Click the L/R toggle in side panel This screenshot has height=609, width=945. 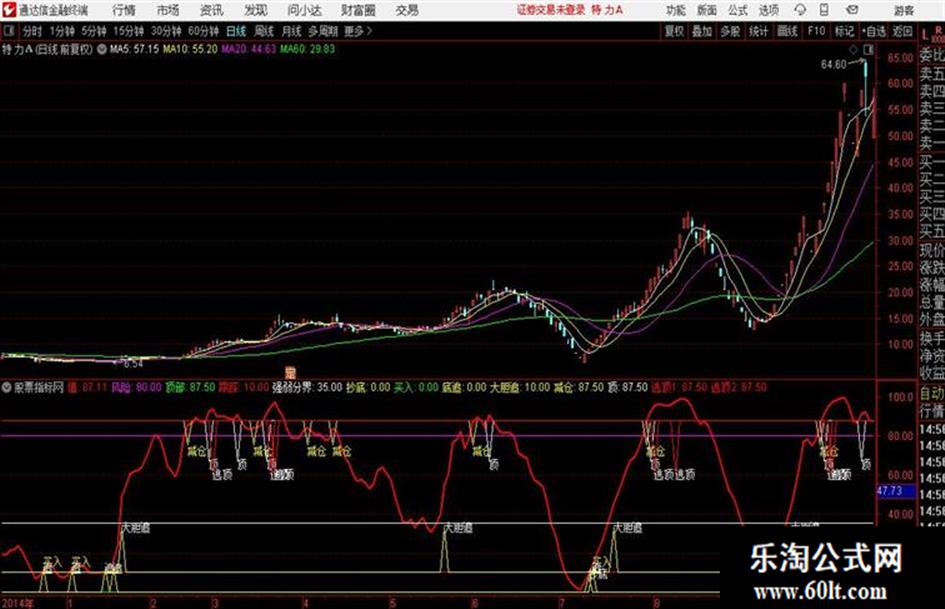coord(932,34)
